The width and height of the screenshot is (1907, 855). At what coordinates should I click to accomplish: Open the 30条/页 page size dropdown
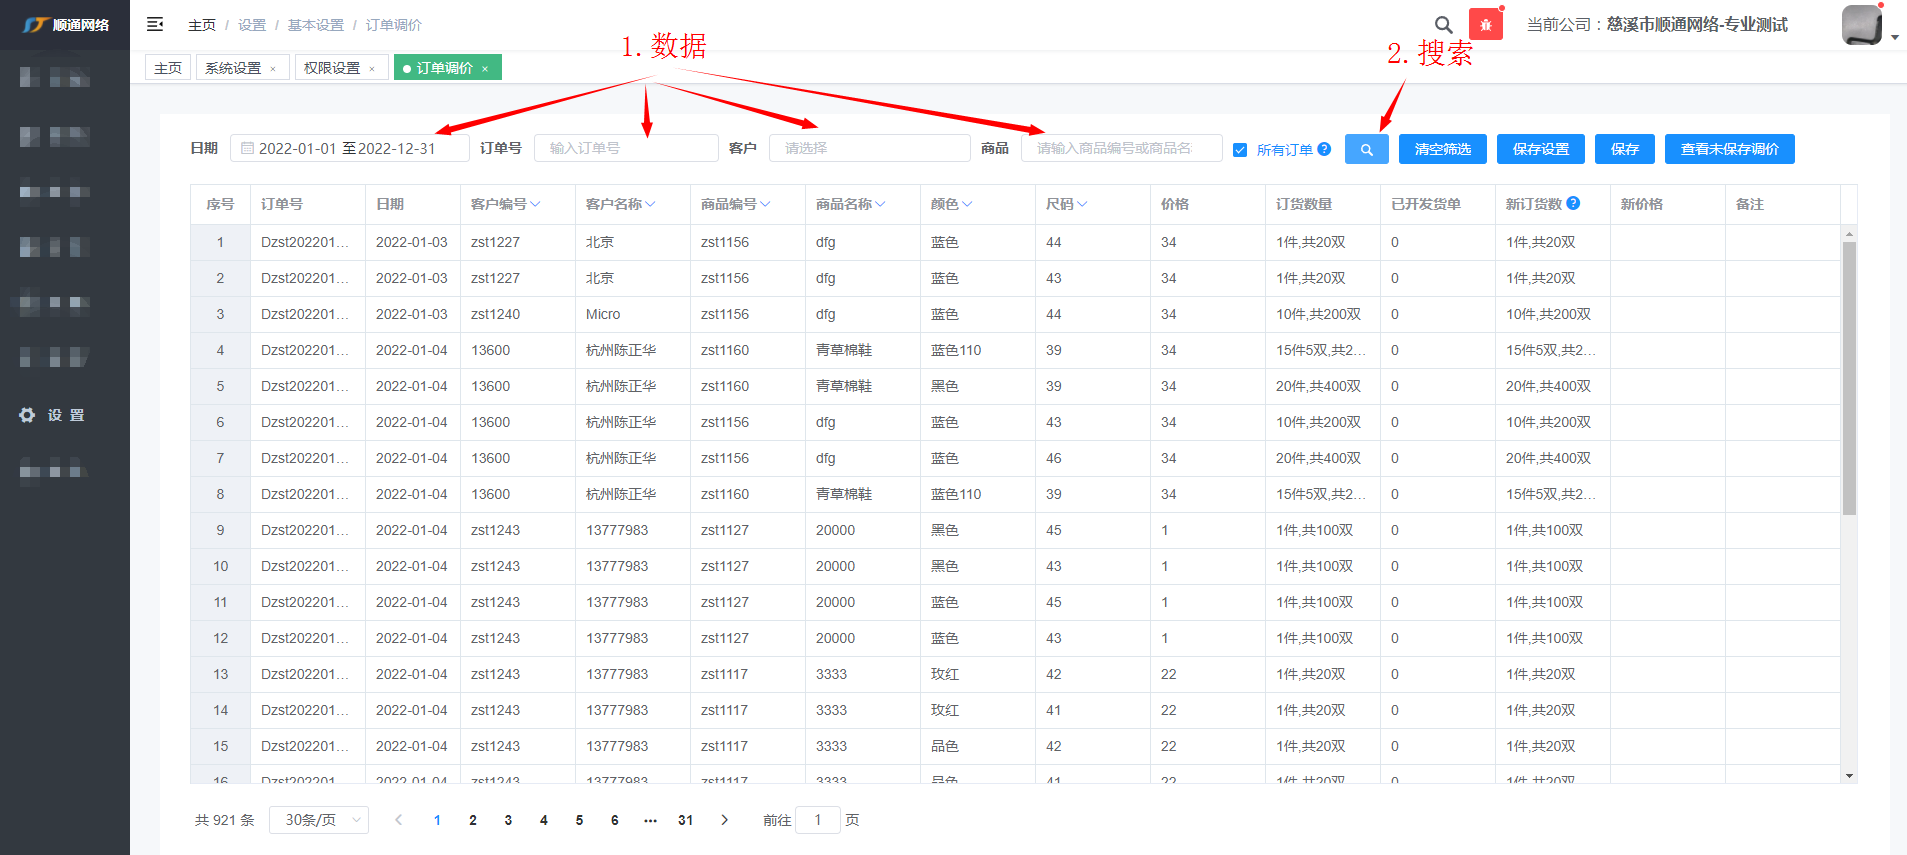coord(319,820)
